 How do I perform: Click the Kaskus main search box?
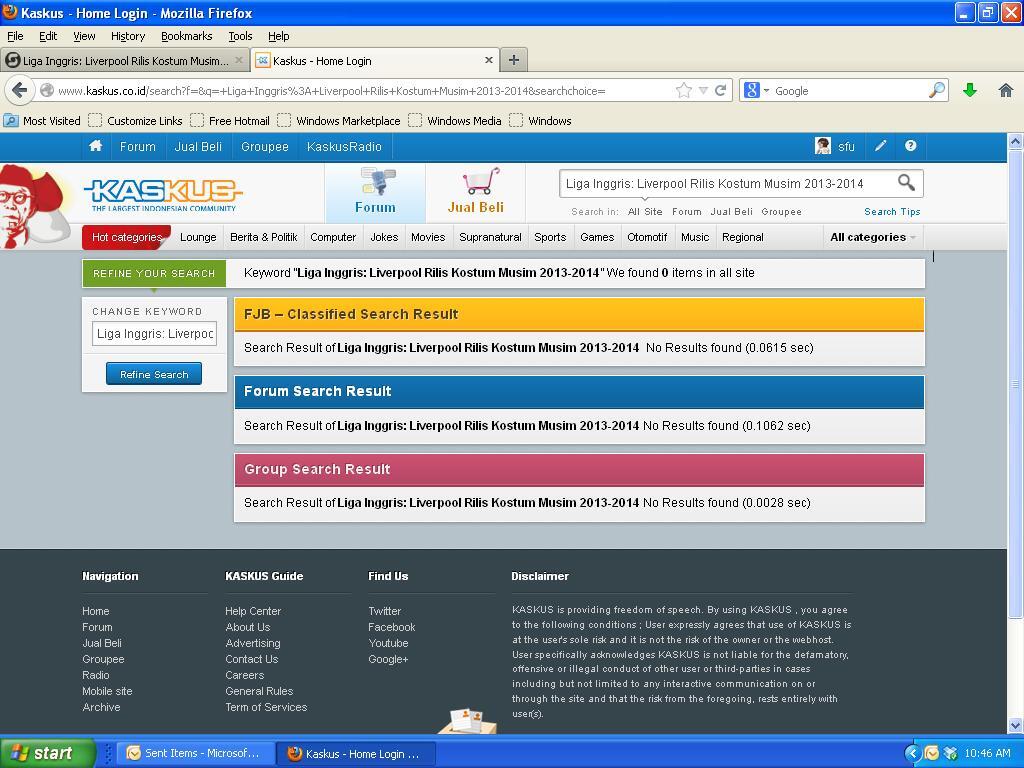click(x=728, y=184)
